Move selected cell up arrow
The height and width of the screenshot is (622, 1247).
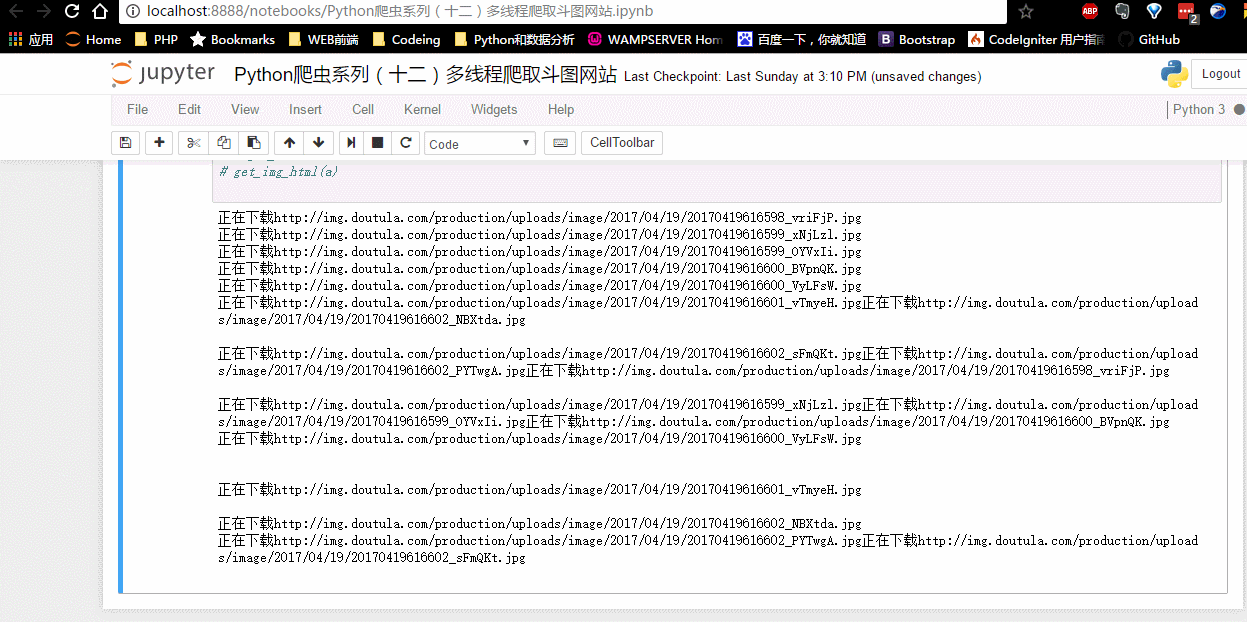289,143
